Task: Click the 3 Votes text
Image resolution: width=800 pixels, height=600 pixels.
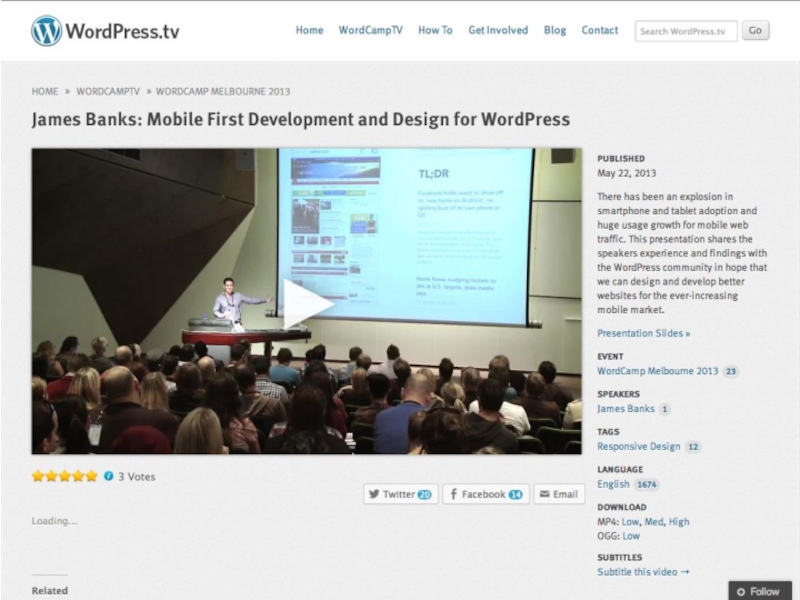Action: click(x=137, y=477)
